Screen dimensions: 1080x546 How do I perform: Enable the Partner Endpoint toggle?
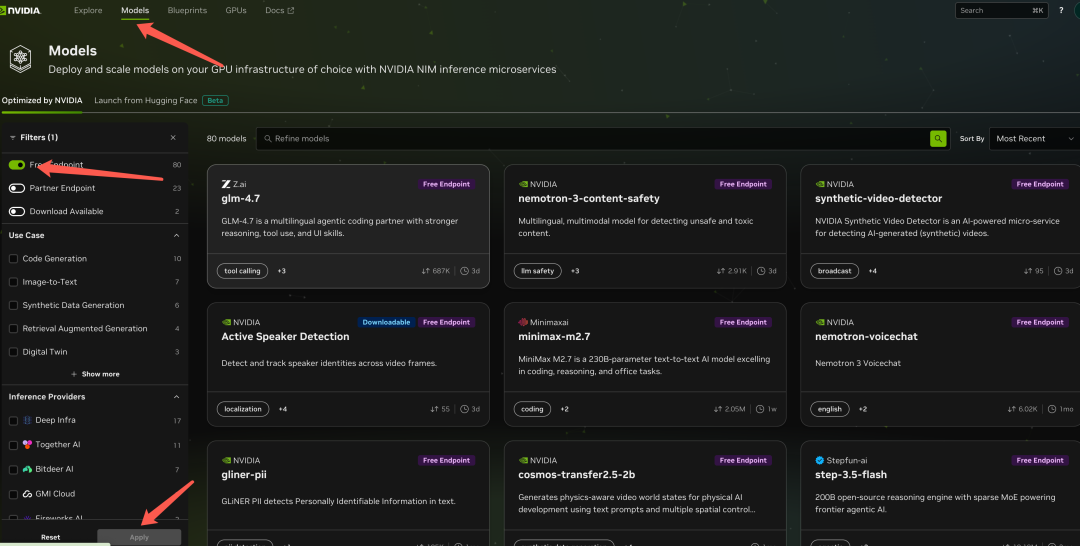17,188
